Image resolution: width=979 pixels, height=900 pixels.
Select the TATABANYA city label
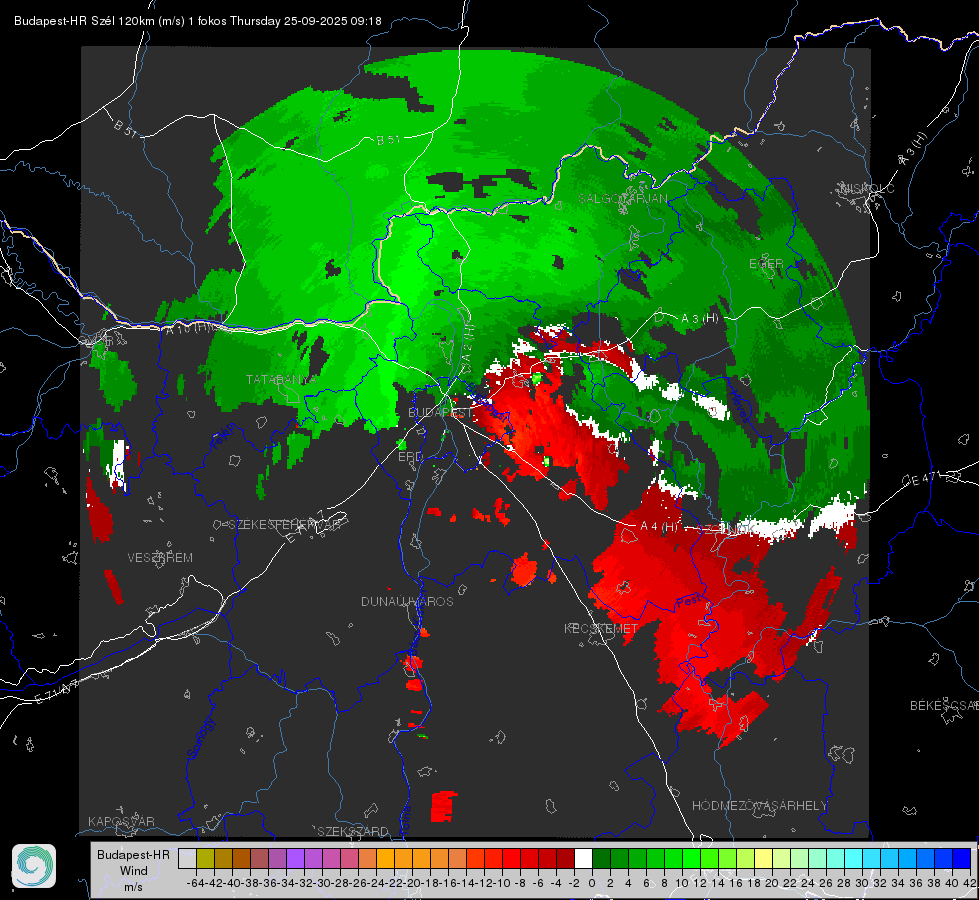click(281, 380)
